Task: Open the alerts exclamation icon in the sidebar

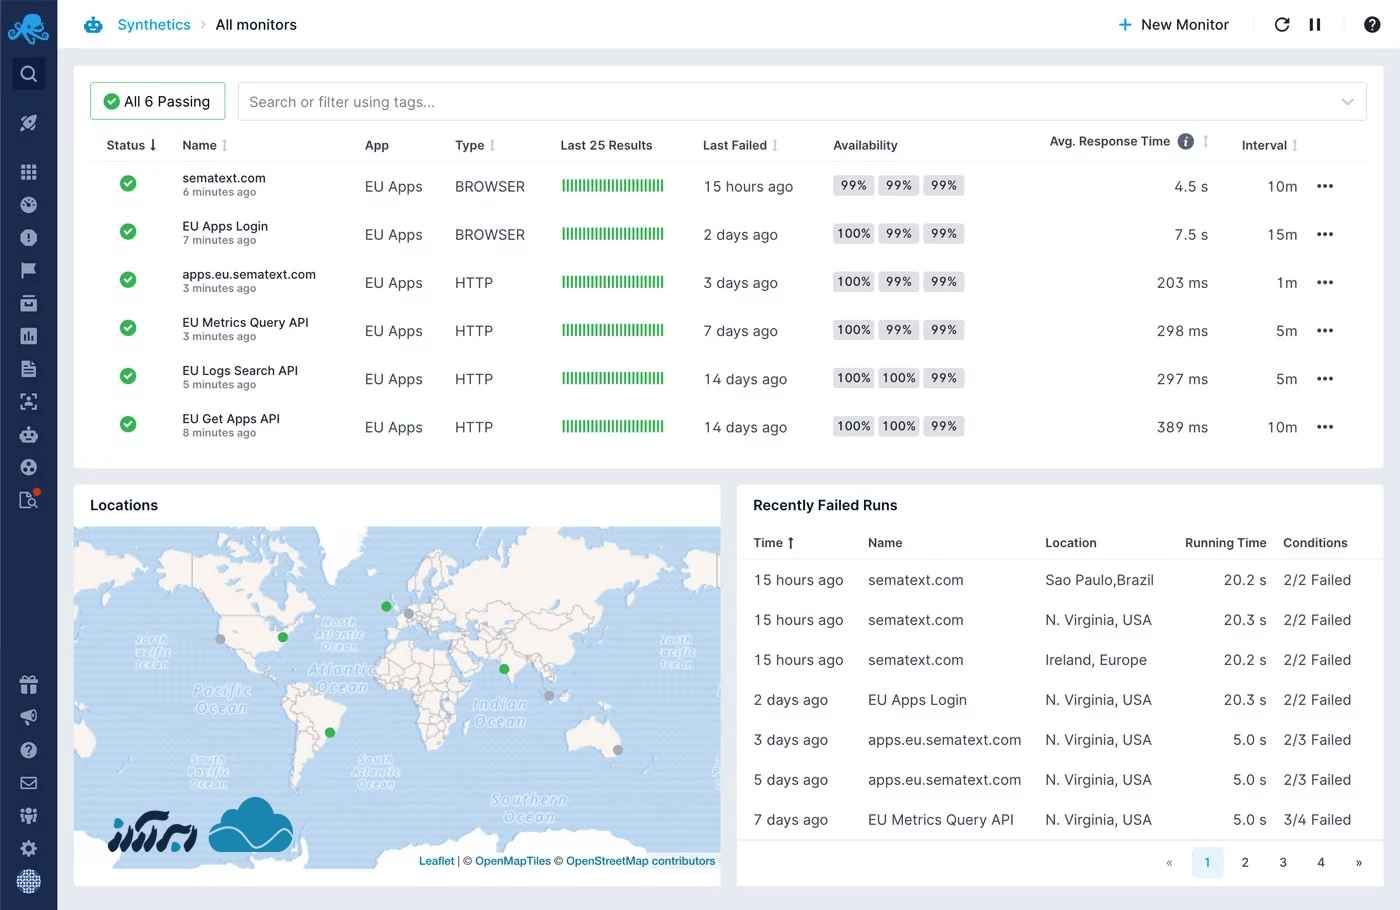Action: [x=28, y=238]
